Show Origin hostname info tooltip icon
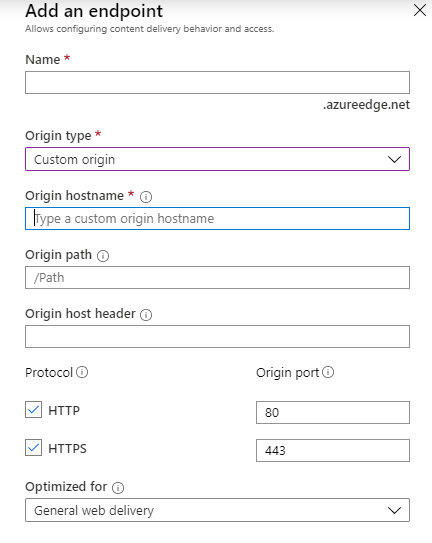This screenshot has height=543, width=432. click(x=146, y=197)
